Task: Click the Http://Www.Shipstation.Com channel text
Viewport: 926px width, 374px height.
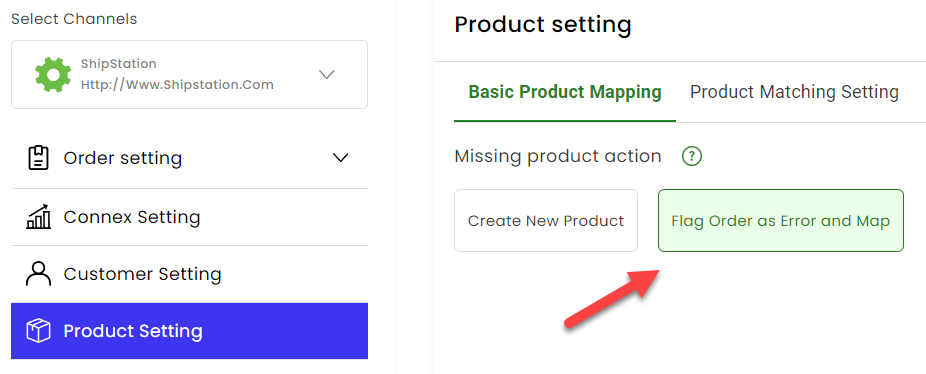Action: click(x=177, y=84)
